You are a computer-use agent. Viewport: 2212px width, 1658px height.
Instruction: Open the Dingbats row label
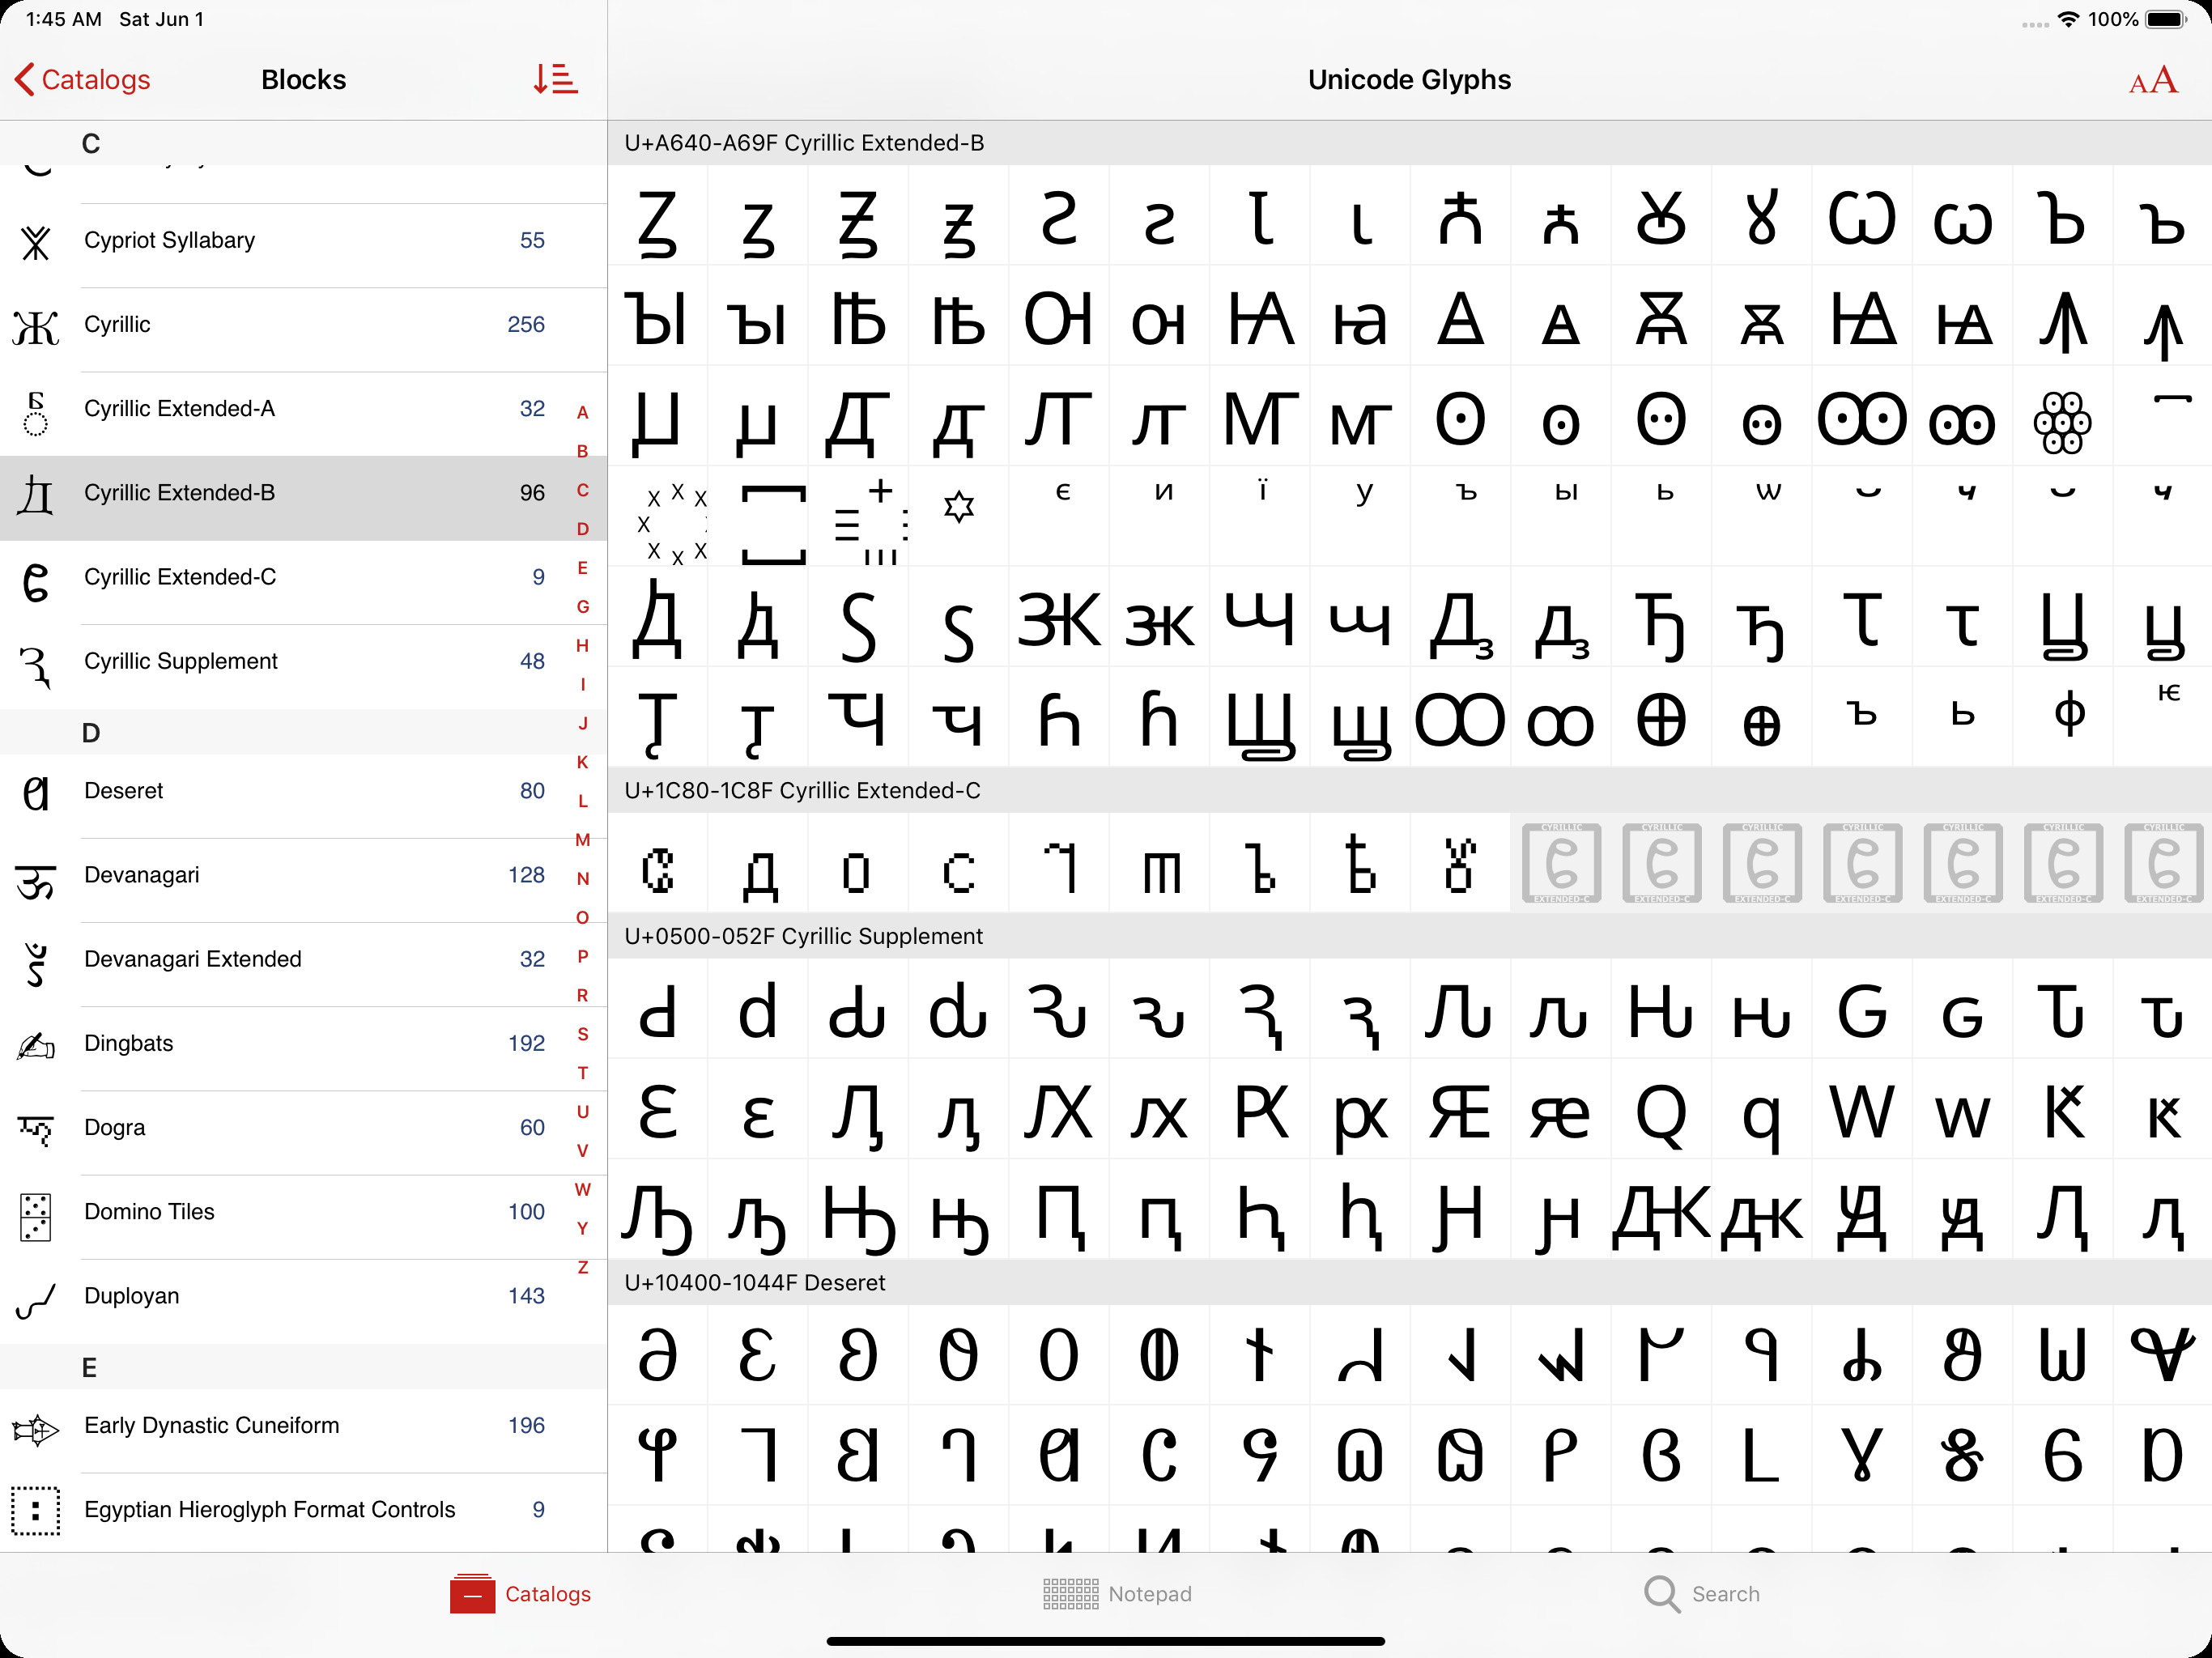click(x=129, y=1043)
